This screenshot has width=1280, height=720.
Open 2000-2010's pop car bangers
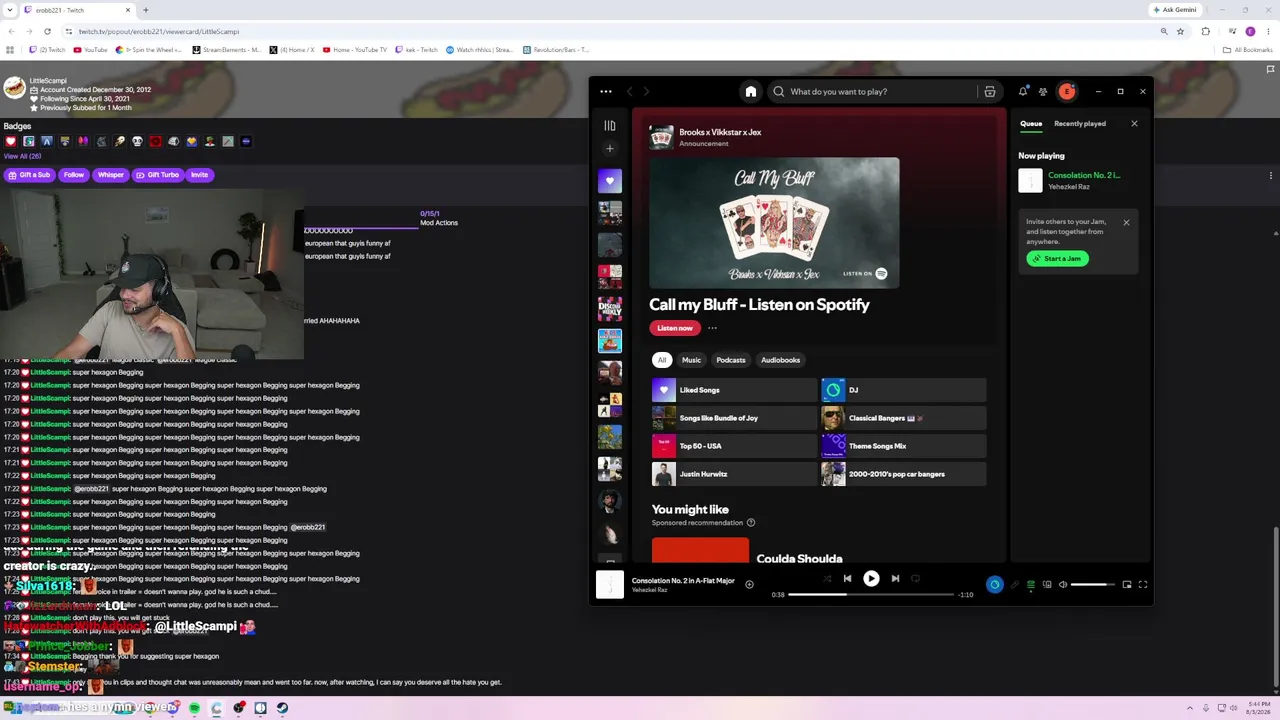coord(903,474)
